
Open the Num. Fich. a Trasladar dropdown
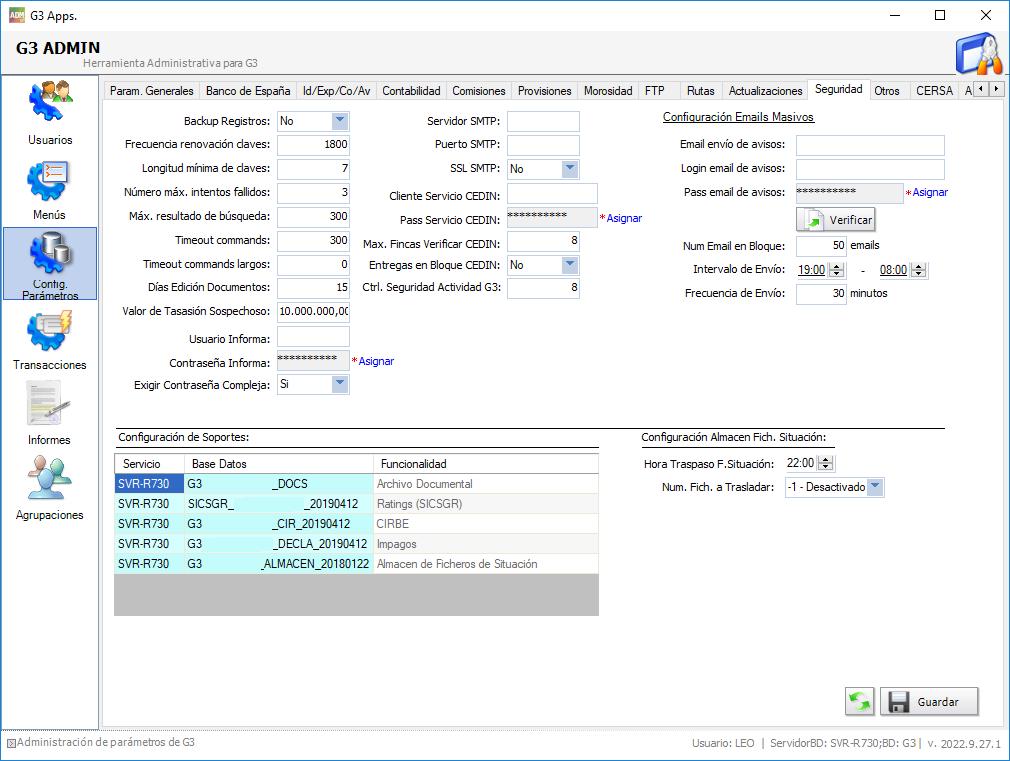coord(875,487)
